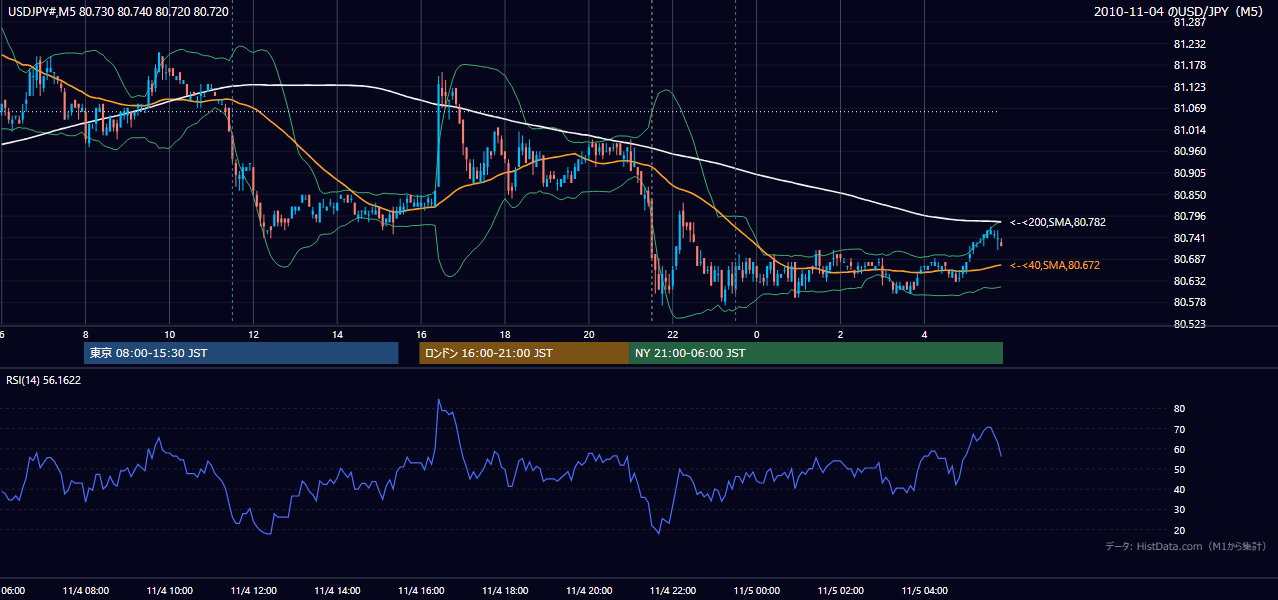Click hour label 22 under the price chart
1278x600 pixels.
click(673, 335)
